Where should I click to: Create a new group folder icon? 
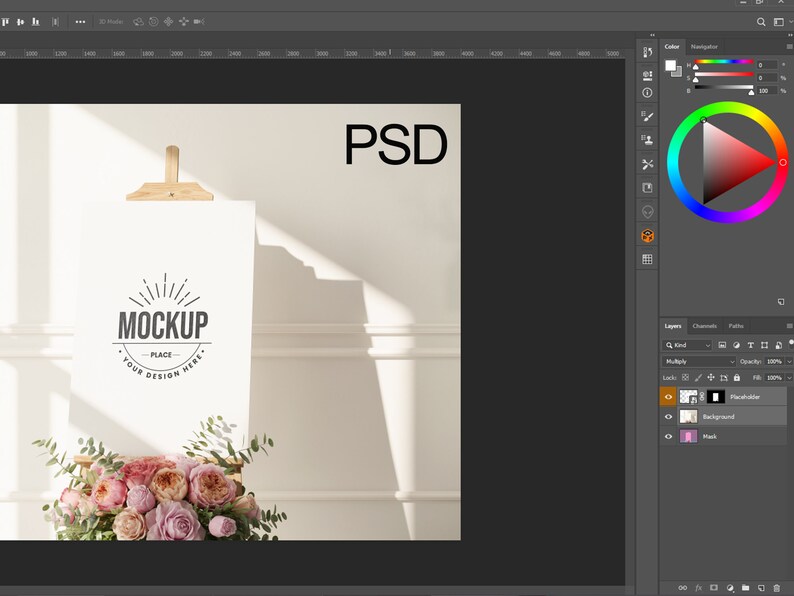coord(745,588)
